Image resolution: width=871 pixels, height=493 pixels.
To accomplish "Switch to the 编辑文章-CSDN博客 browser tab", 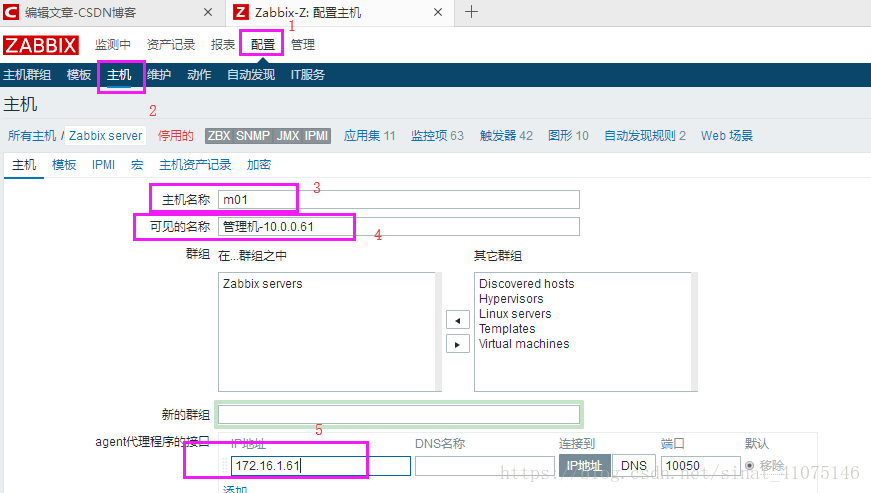I will [81, 12].
